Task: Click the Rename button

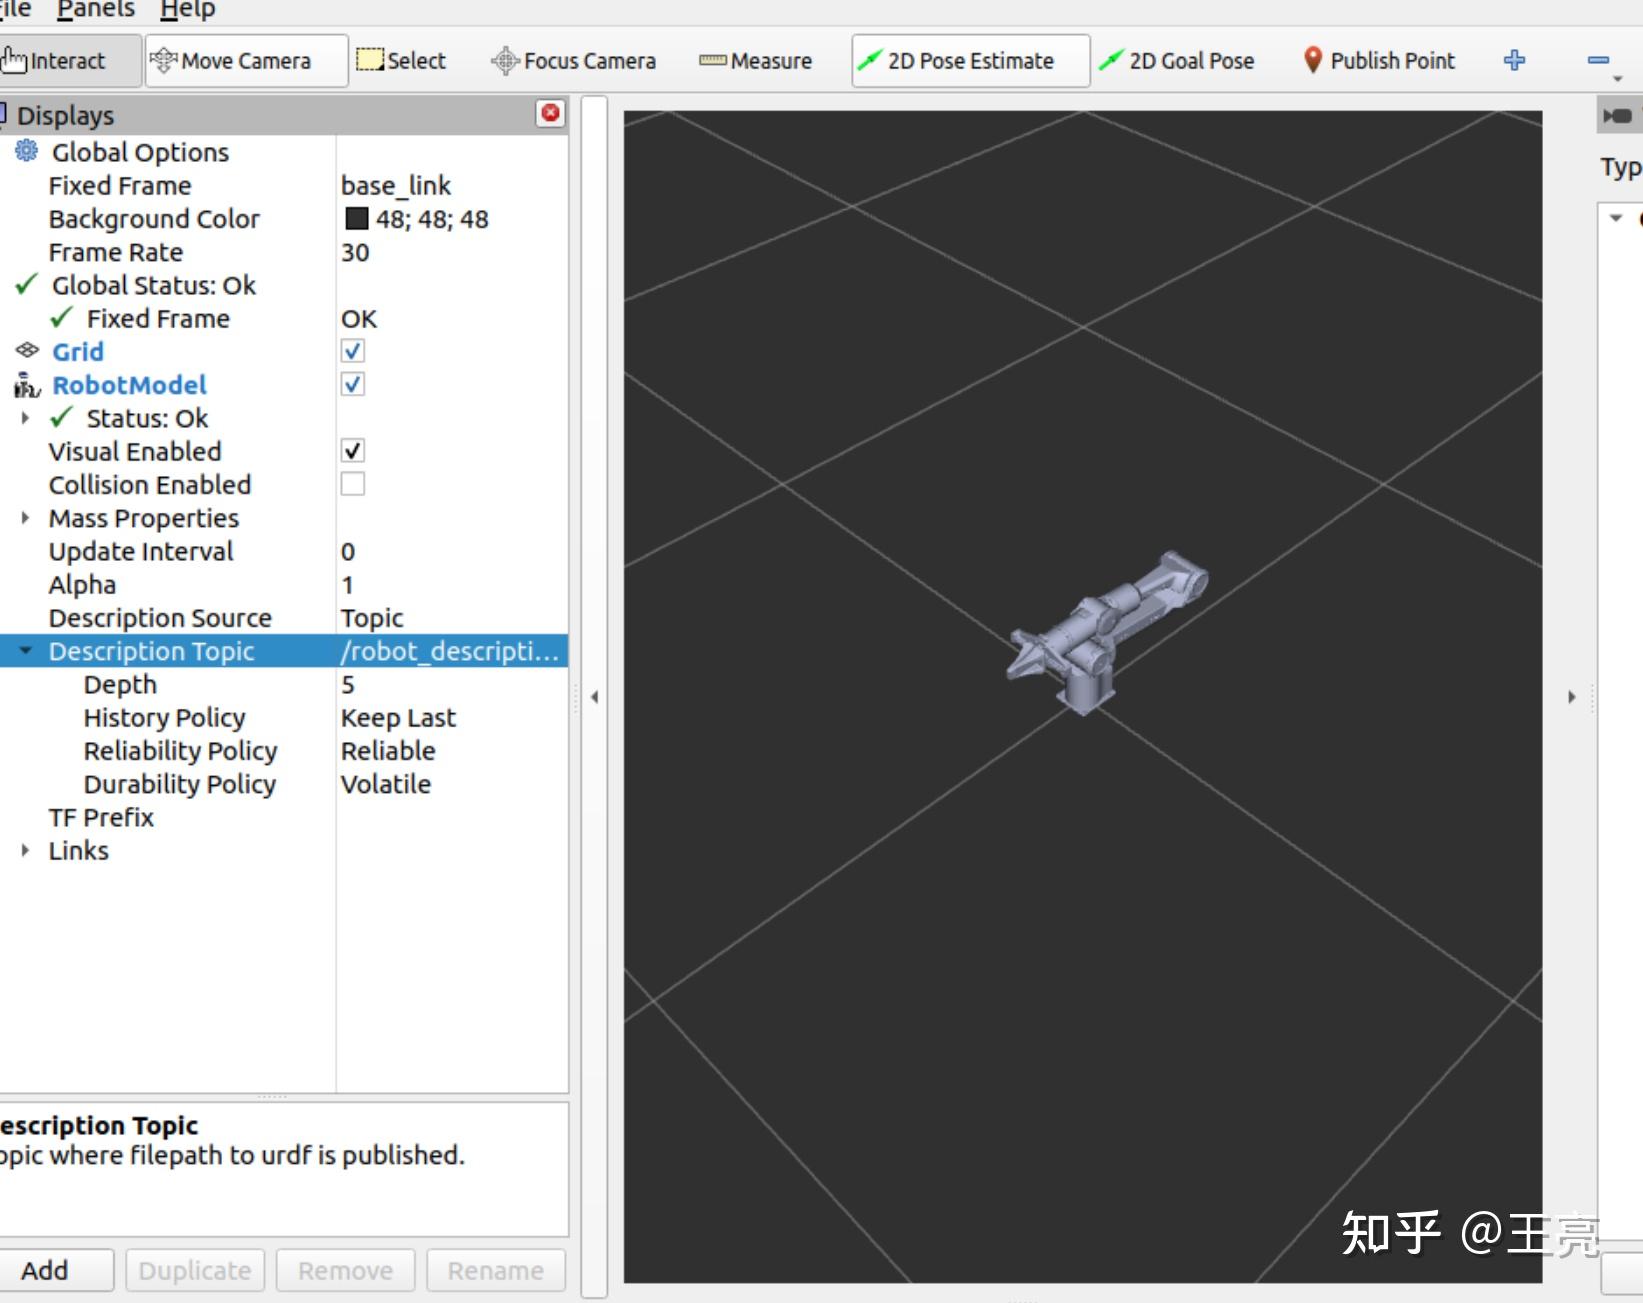Action: (496, 1270)
